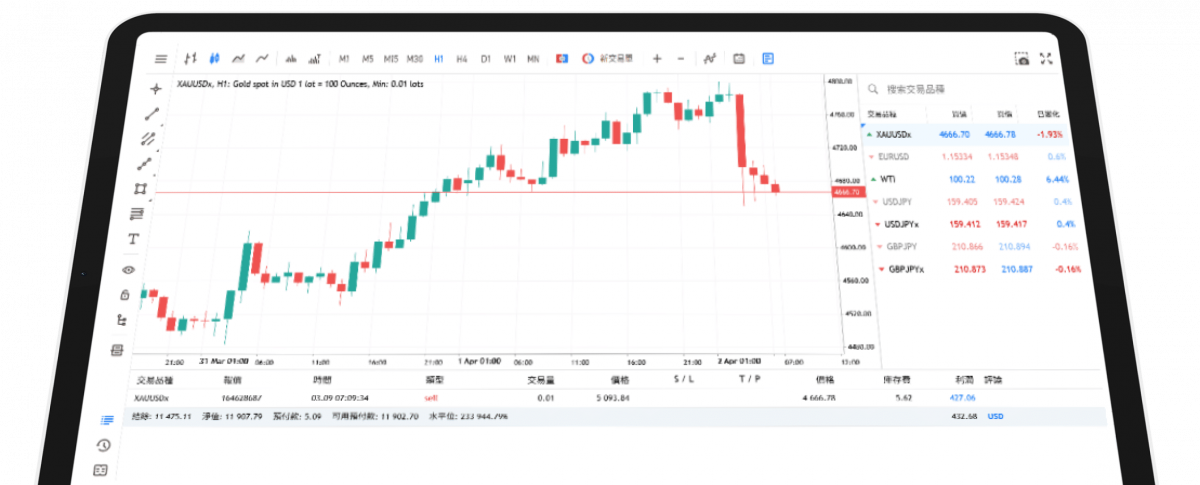Click WTI daily change 6.44%
The image size is (1200, 485).
pos(1056,179)
